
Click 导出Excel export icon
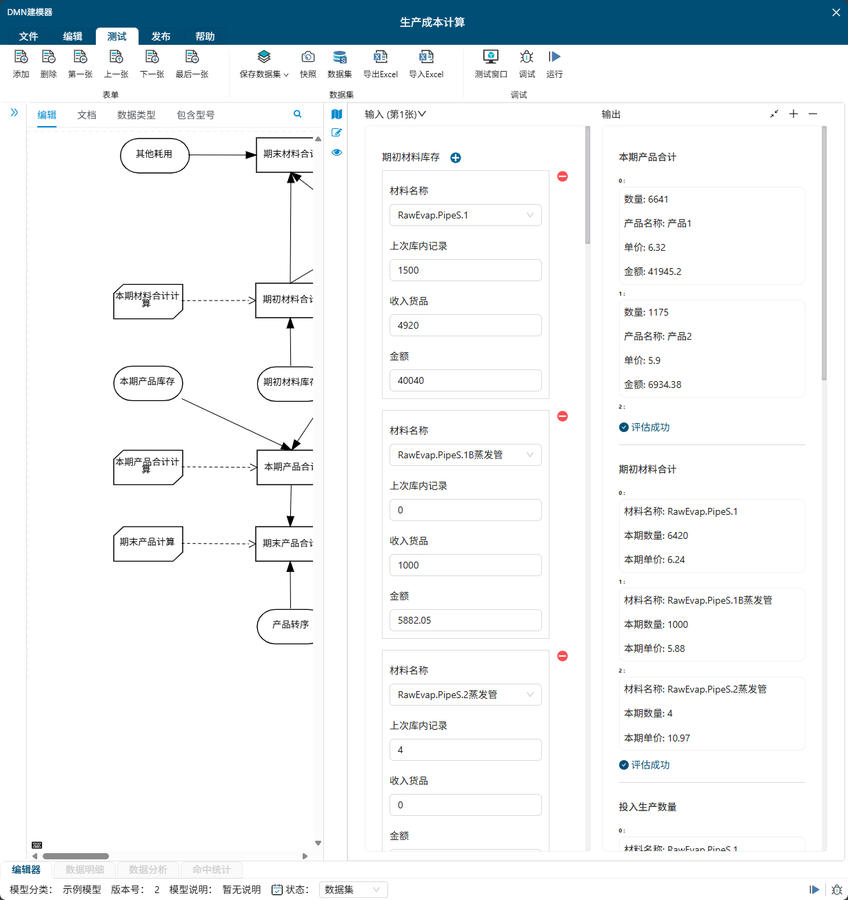pyautogui.click(x=380, y=58)
